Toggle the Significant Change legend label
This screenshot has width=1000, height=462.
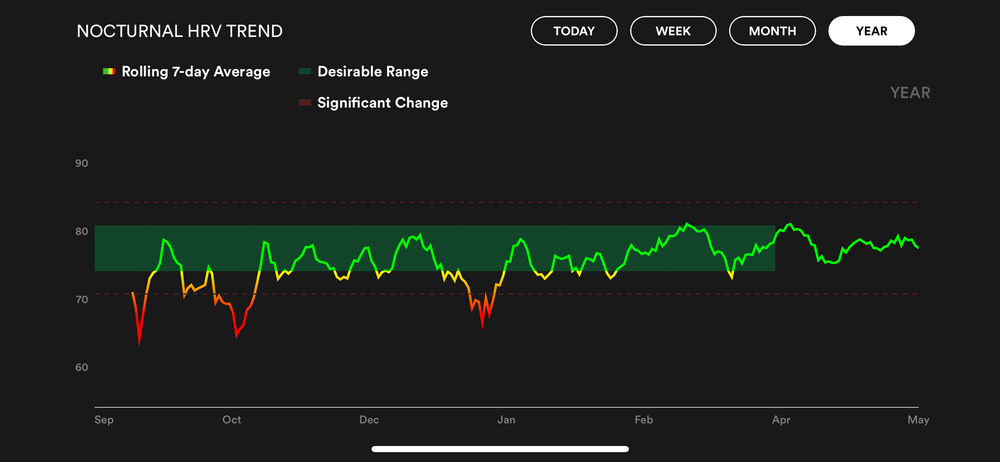tap(382, 103)
